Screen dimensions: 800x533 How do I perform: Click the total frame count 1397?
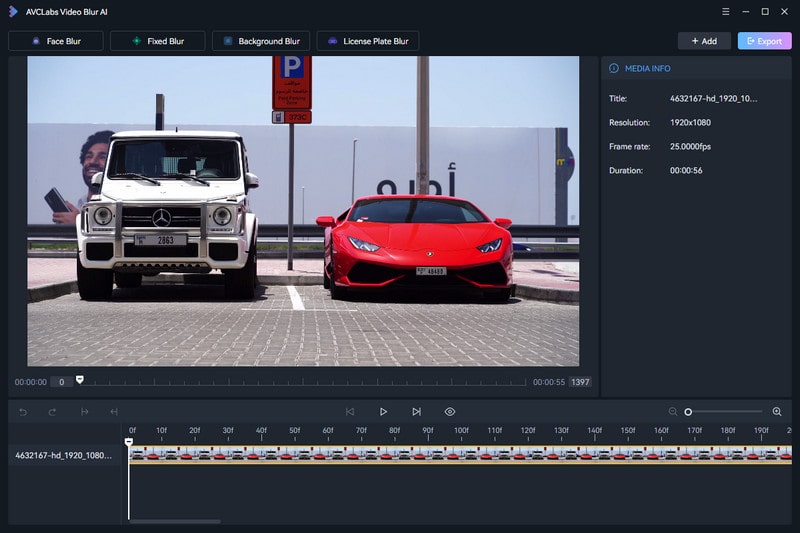580,382
